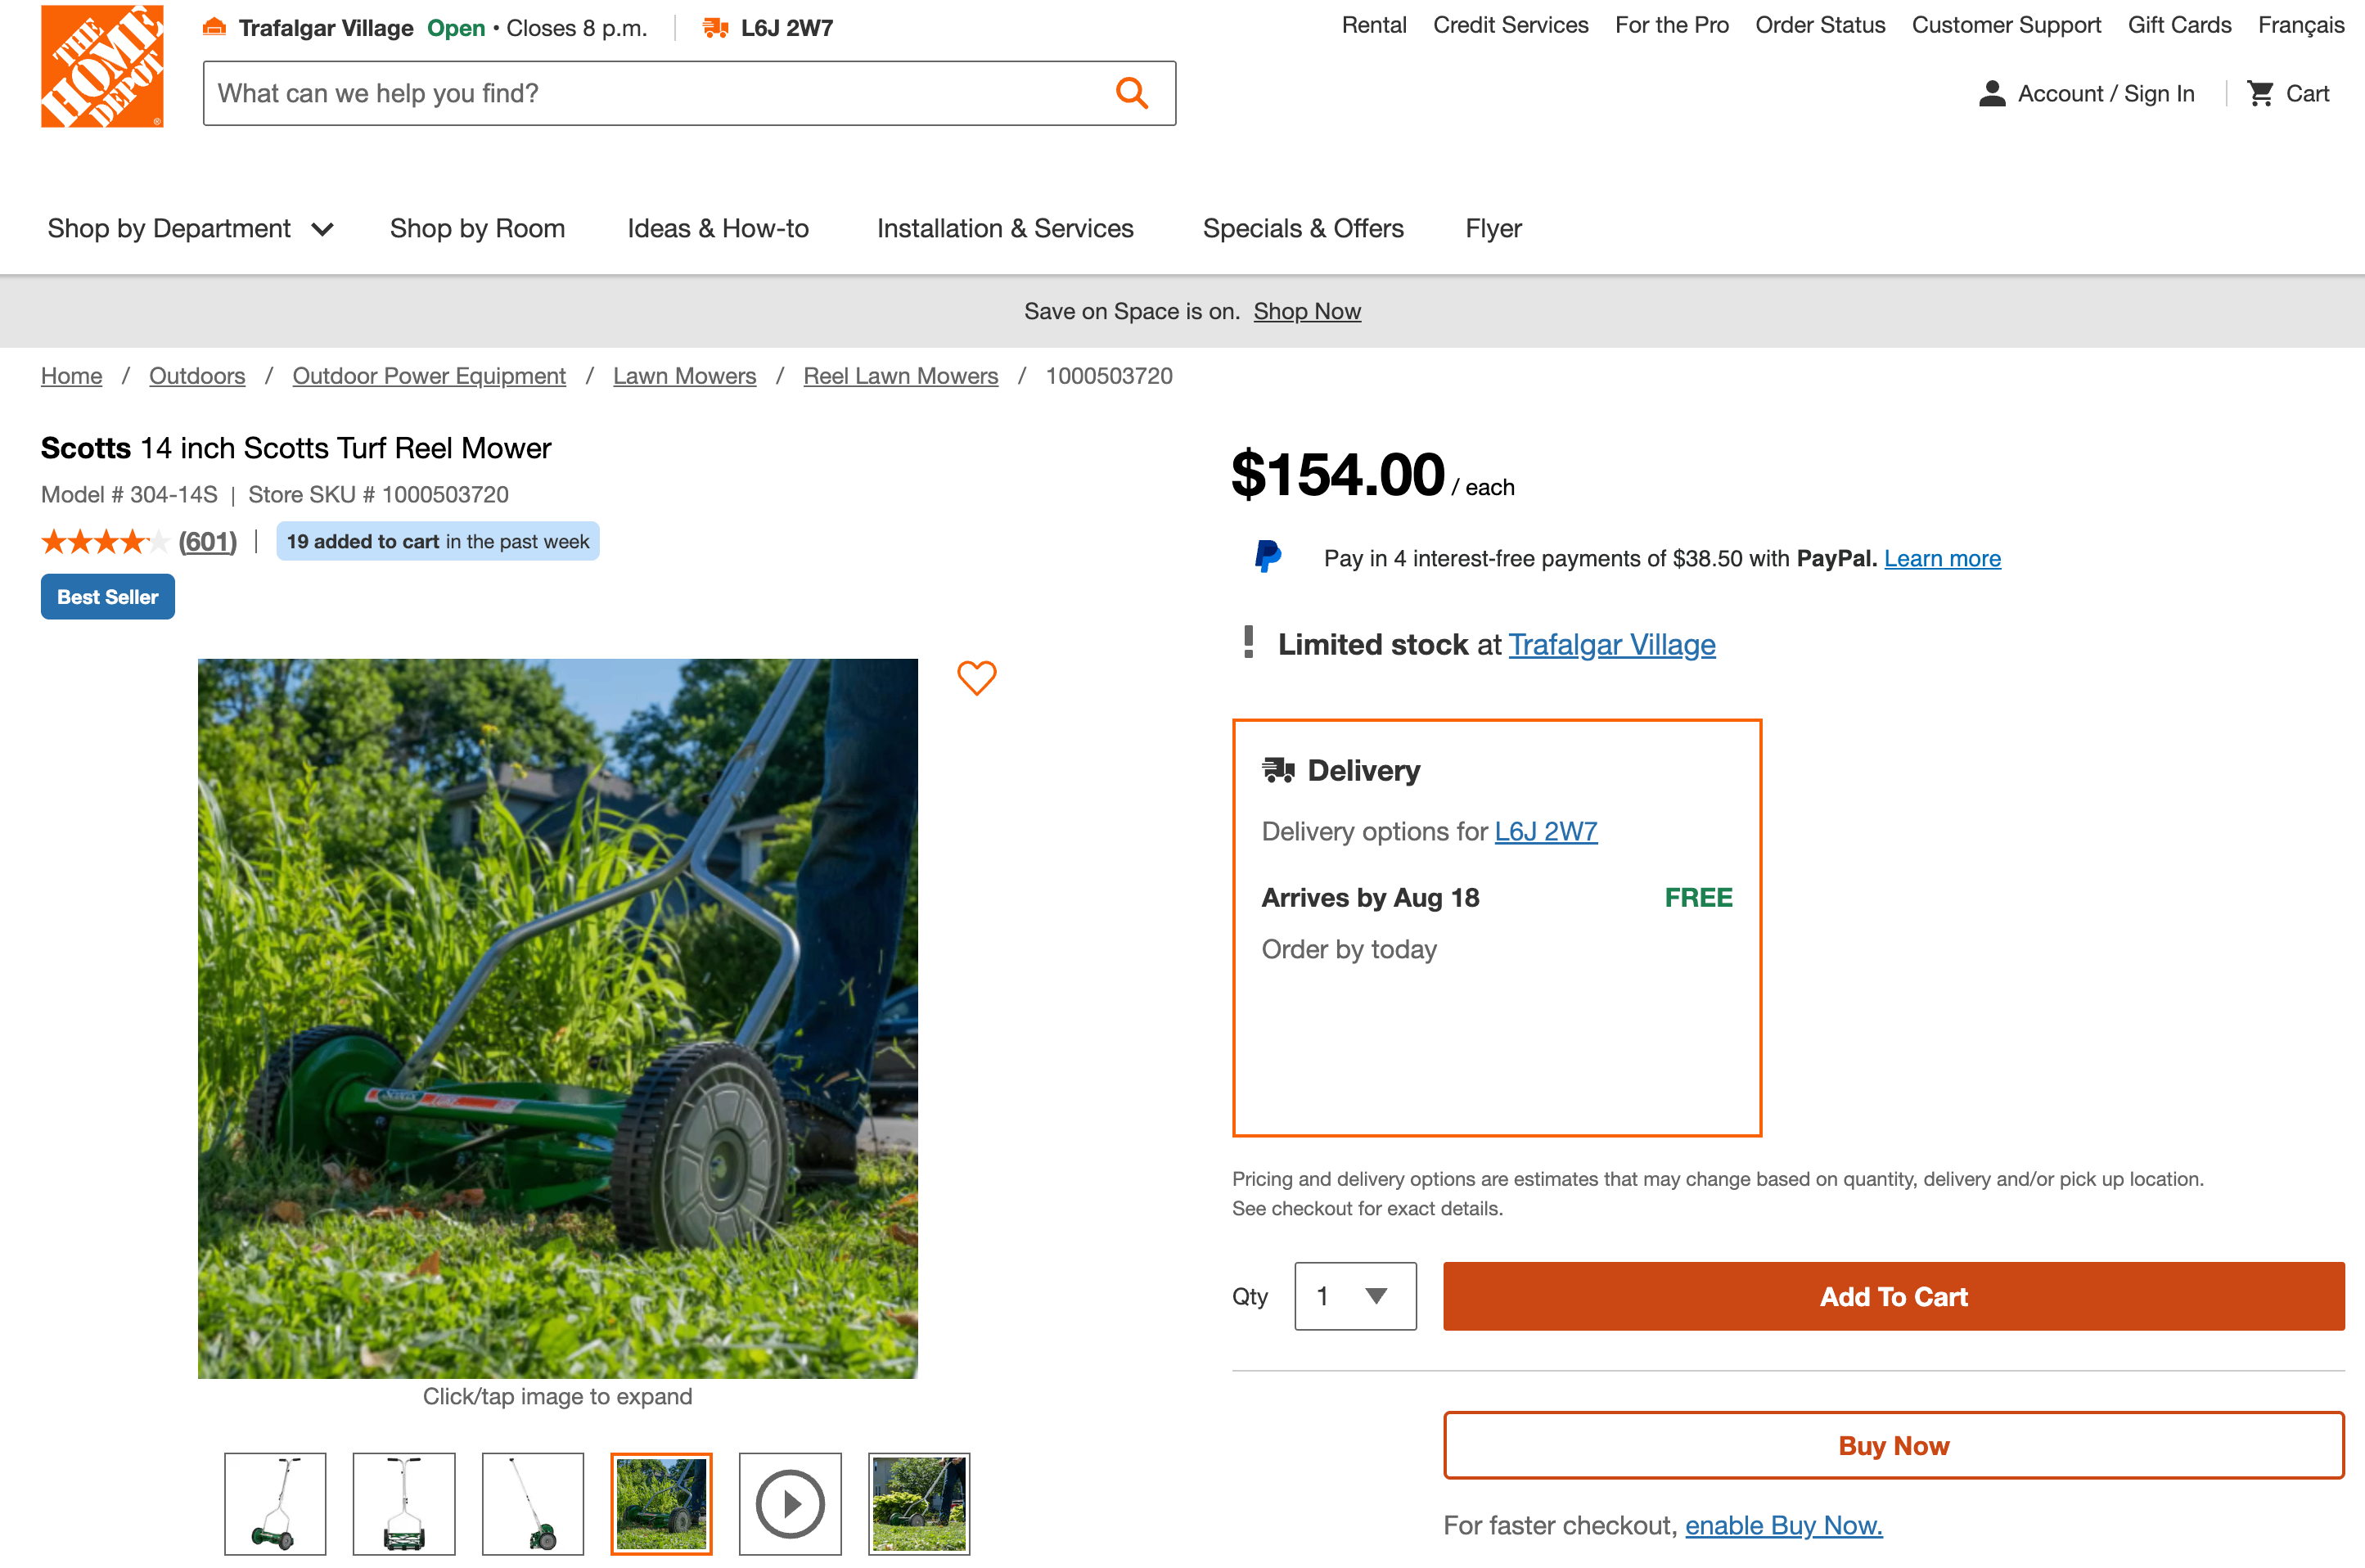This screenshot has height=1568, width=2365.
Task: Click the Limited stock exclamation icon
Action: 1248,642
